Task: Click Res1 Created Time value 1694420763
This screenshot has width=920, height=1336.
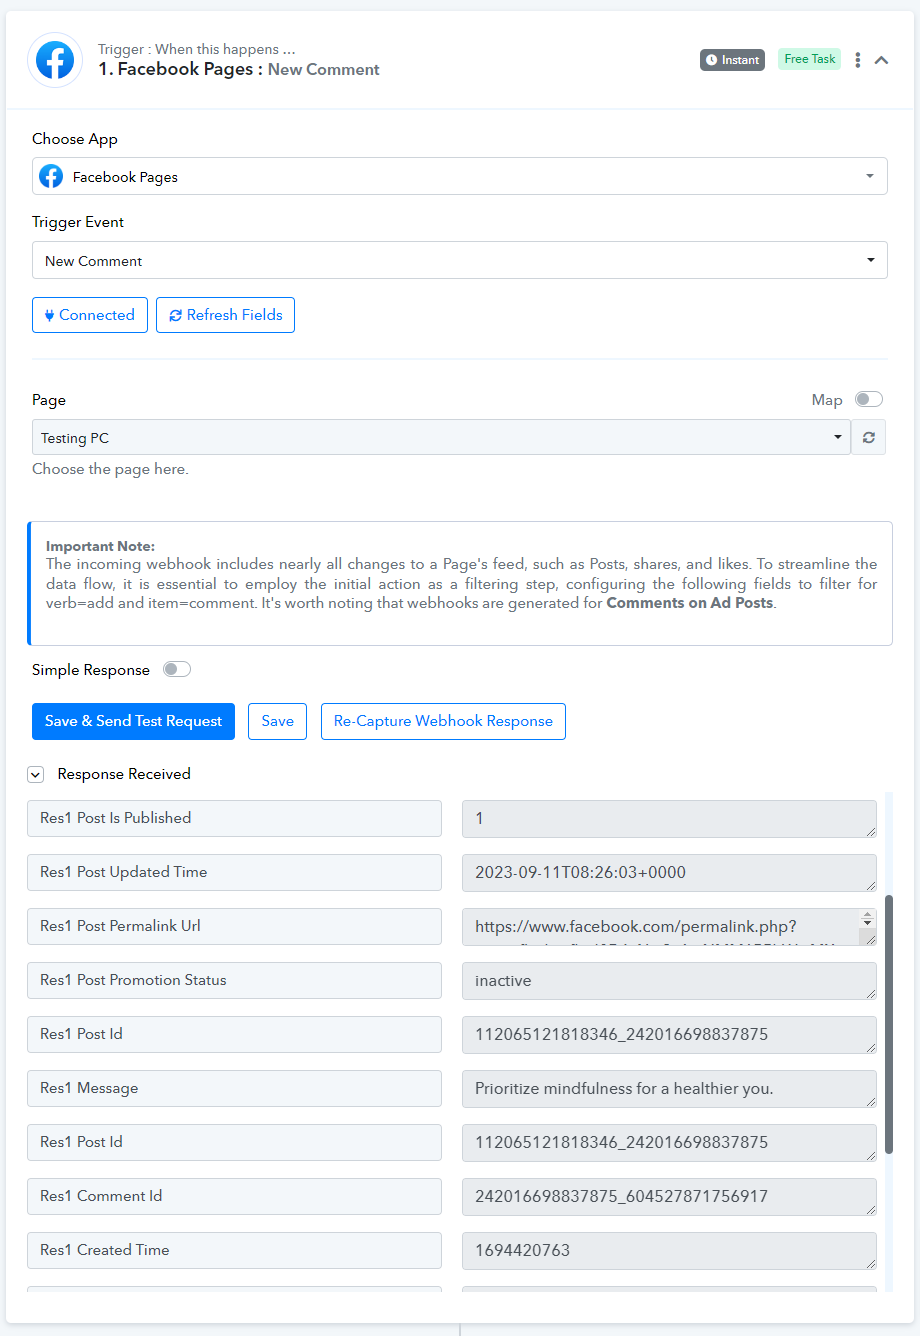Action: (669, 1250)
